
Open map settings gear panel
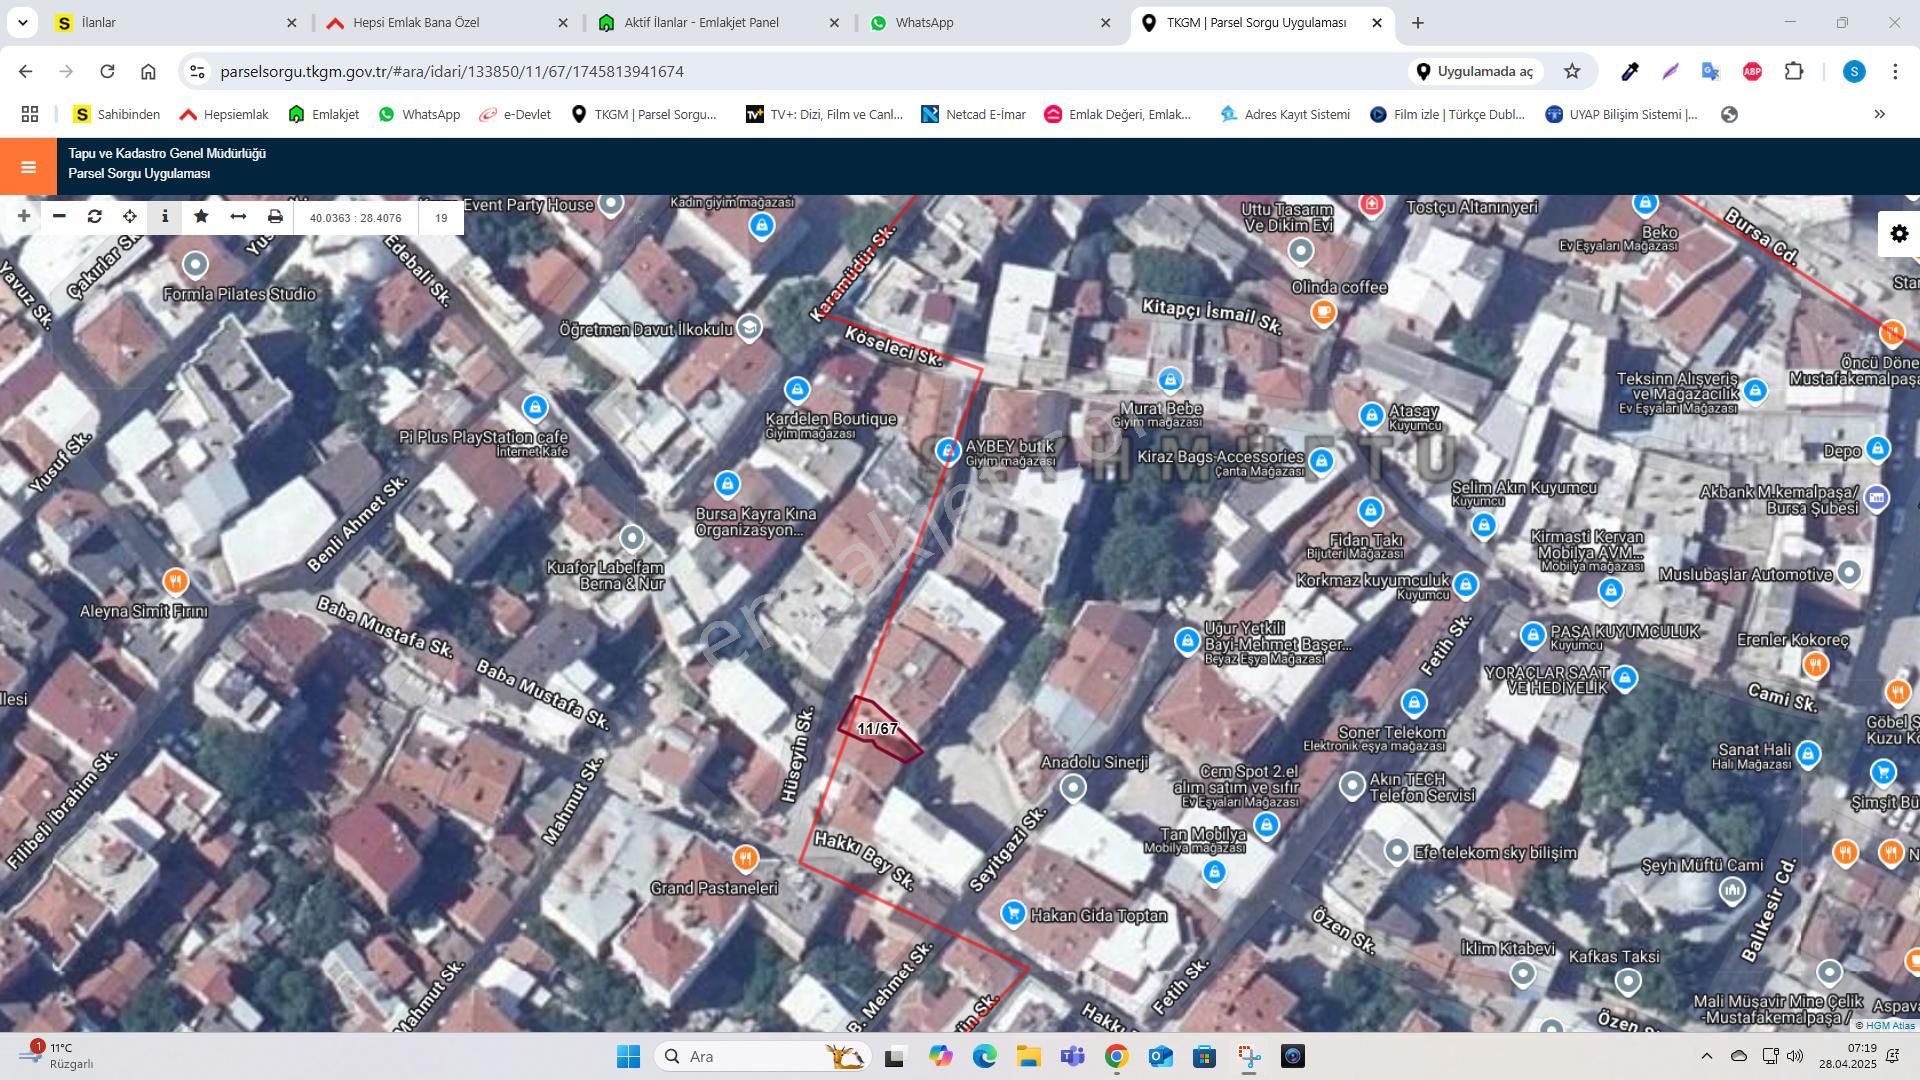pos(1898,234)
